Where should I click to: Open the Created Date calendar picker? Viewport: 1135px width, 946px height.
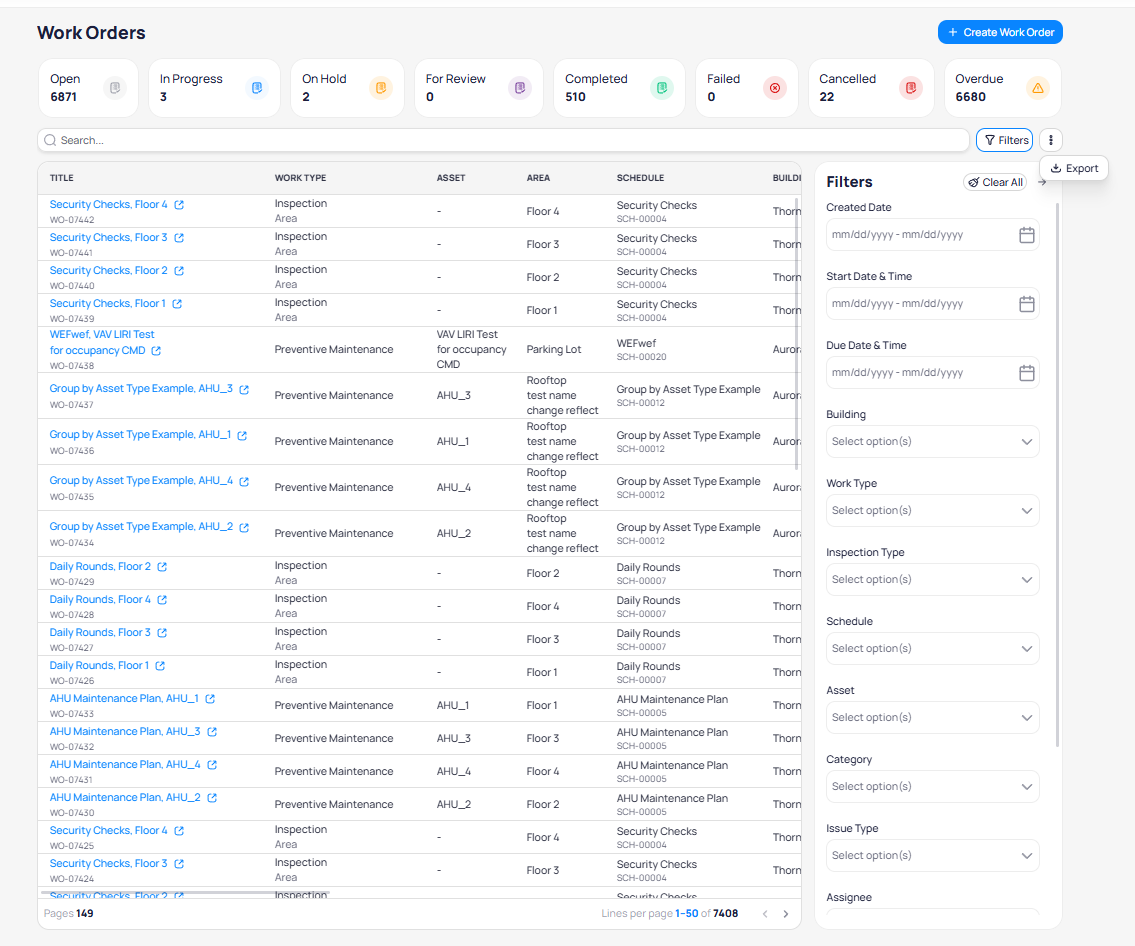tap(1026, 235)
